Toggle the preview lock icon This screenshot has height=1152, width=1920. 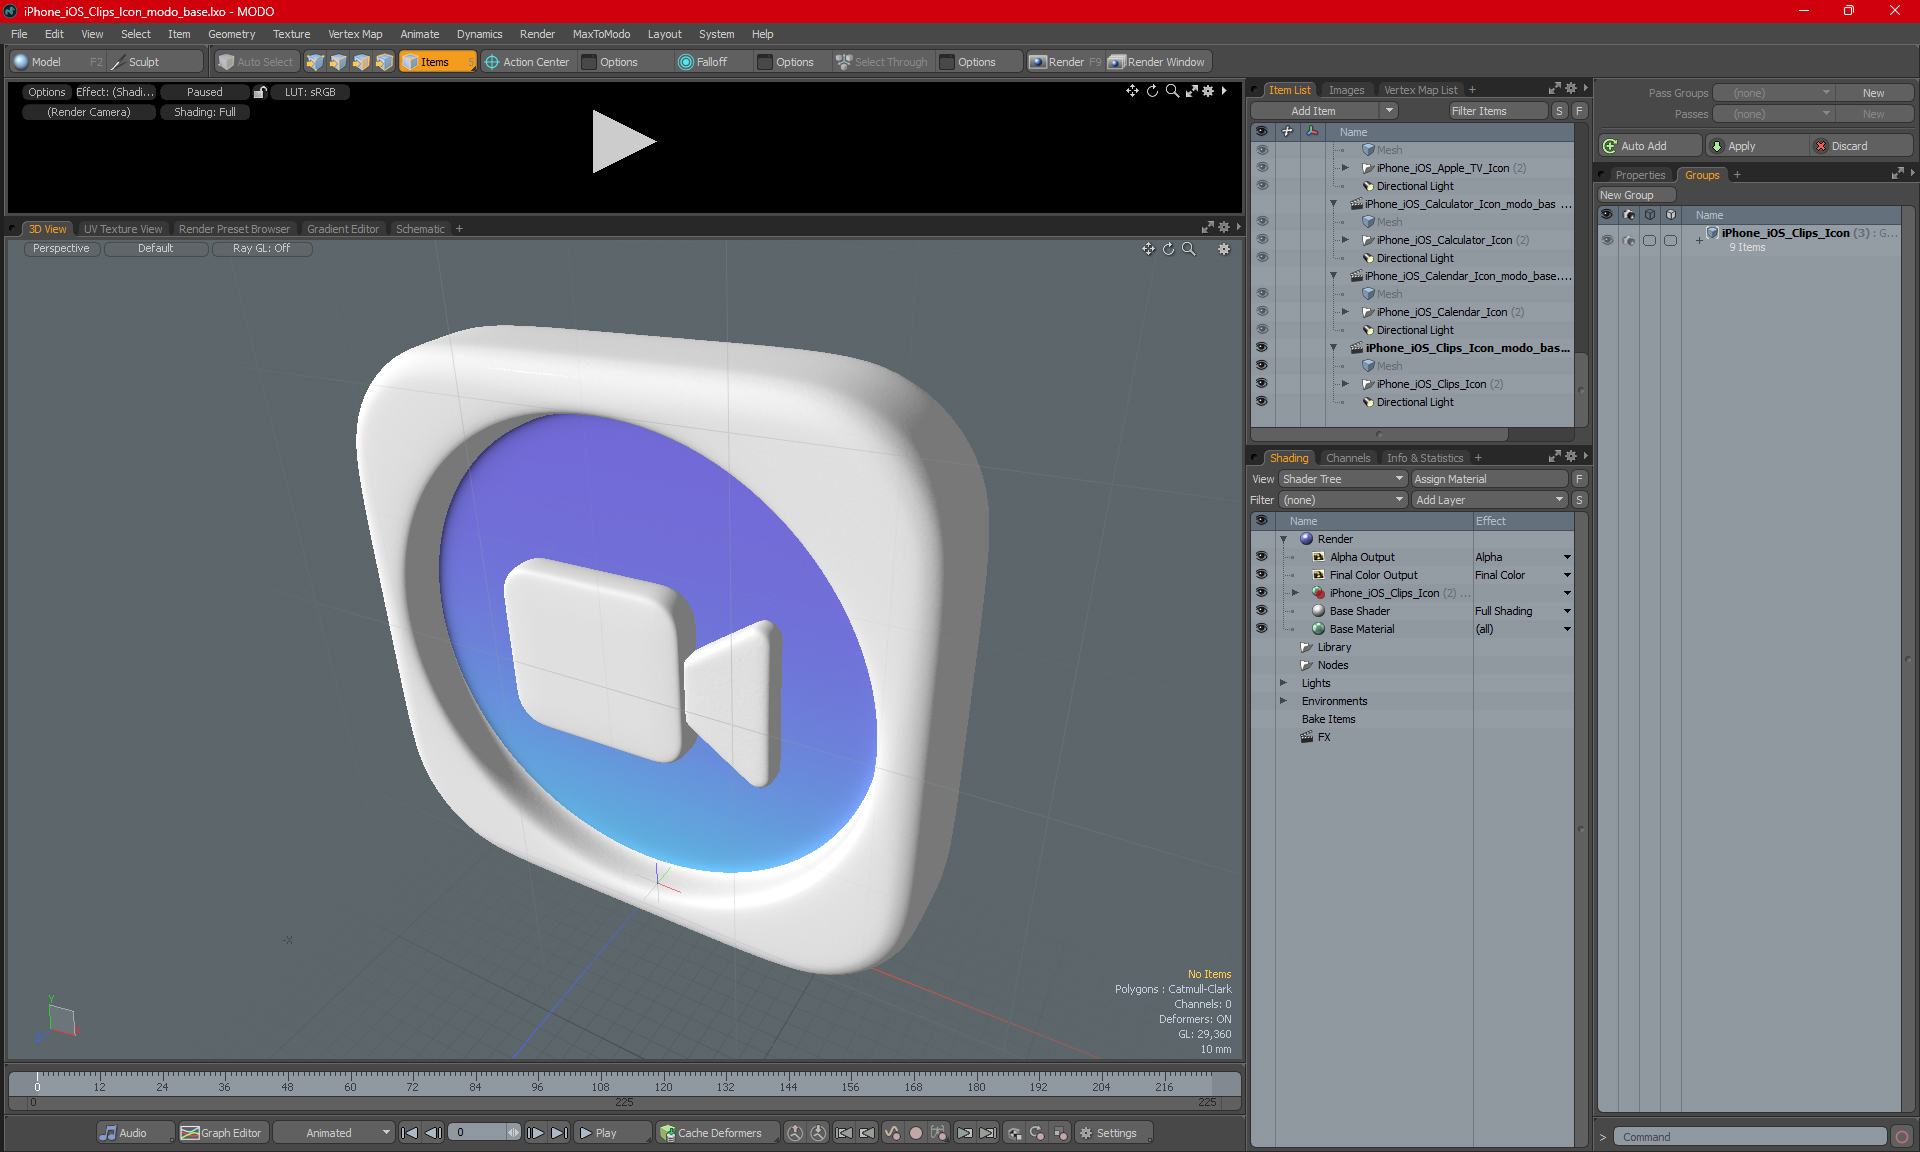coord(260,92)
